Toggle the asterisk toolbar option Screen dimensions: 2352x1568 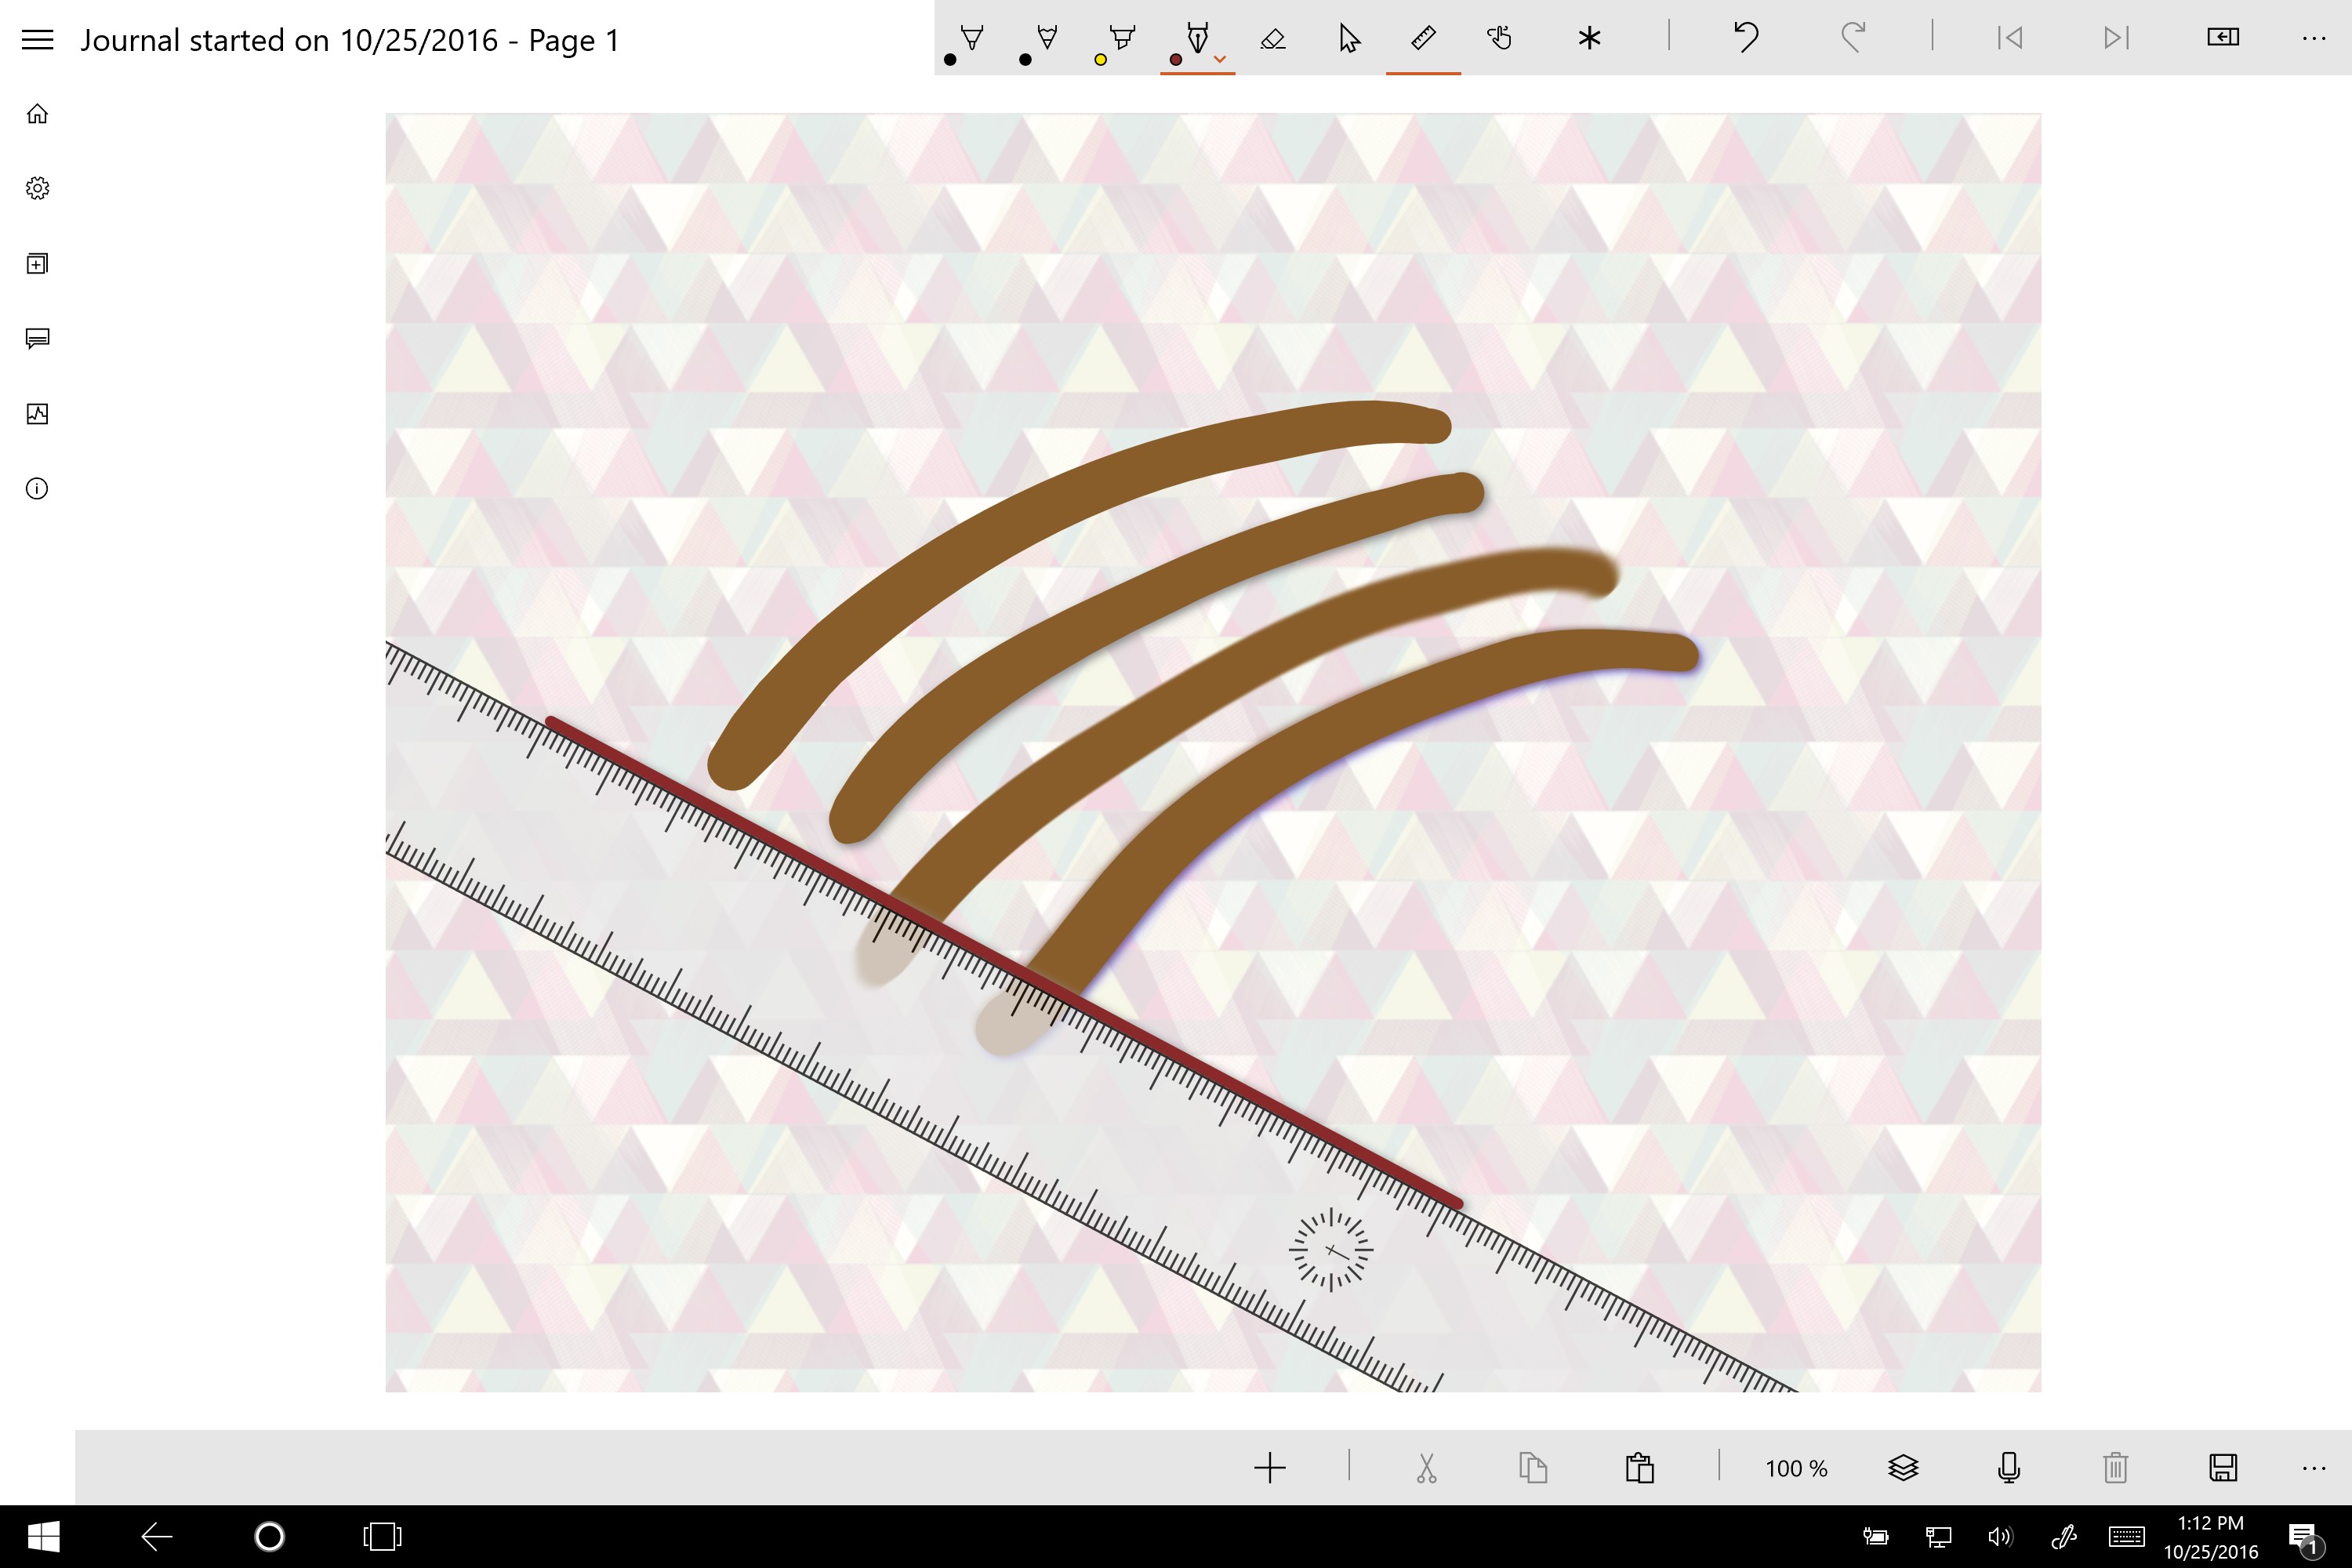pyautogui.click(x=1589, y=38)
